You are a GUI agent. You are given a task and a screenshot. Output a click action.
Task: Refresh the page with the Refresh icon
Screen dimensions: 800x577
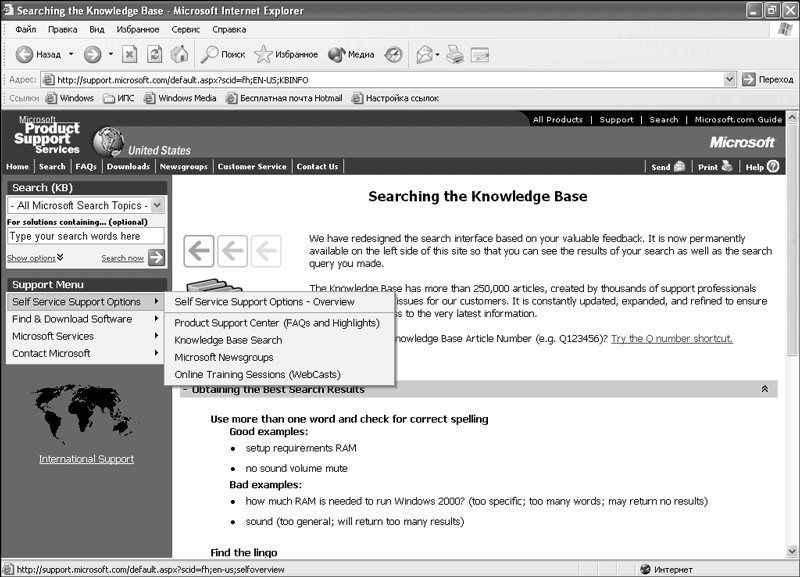click(x=155, y=54)
